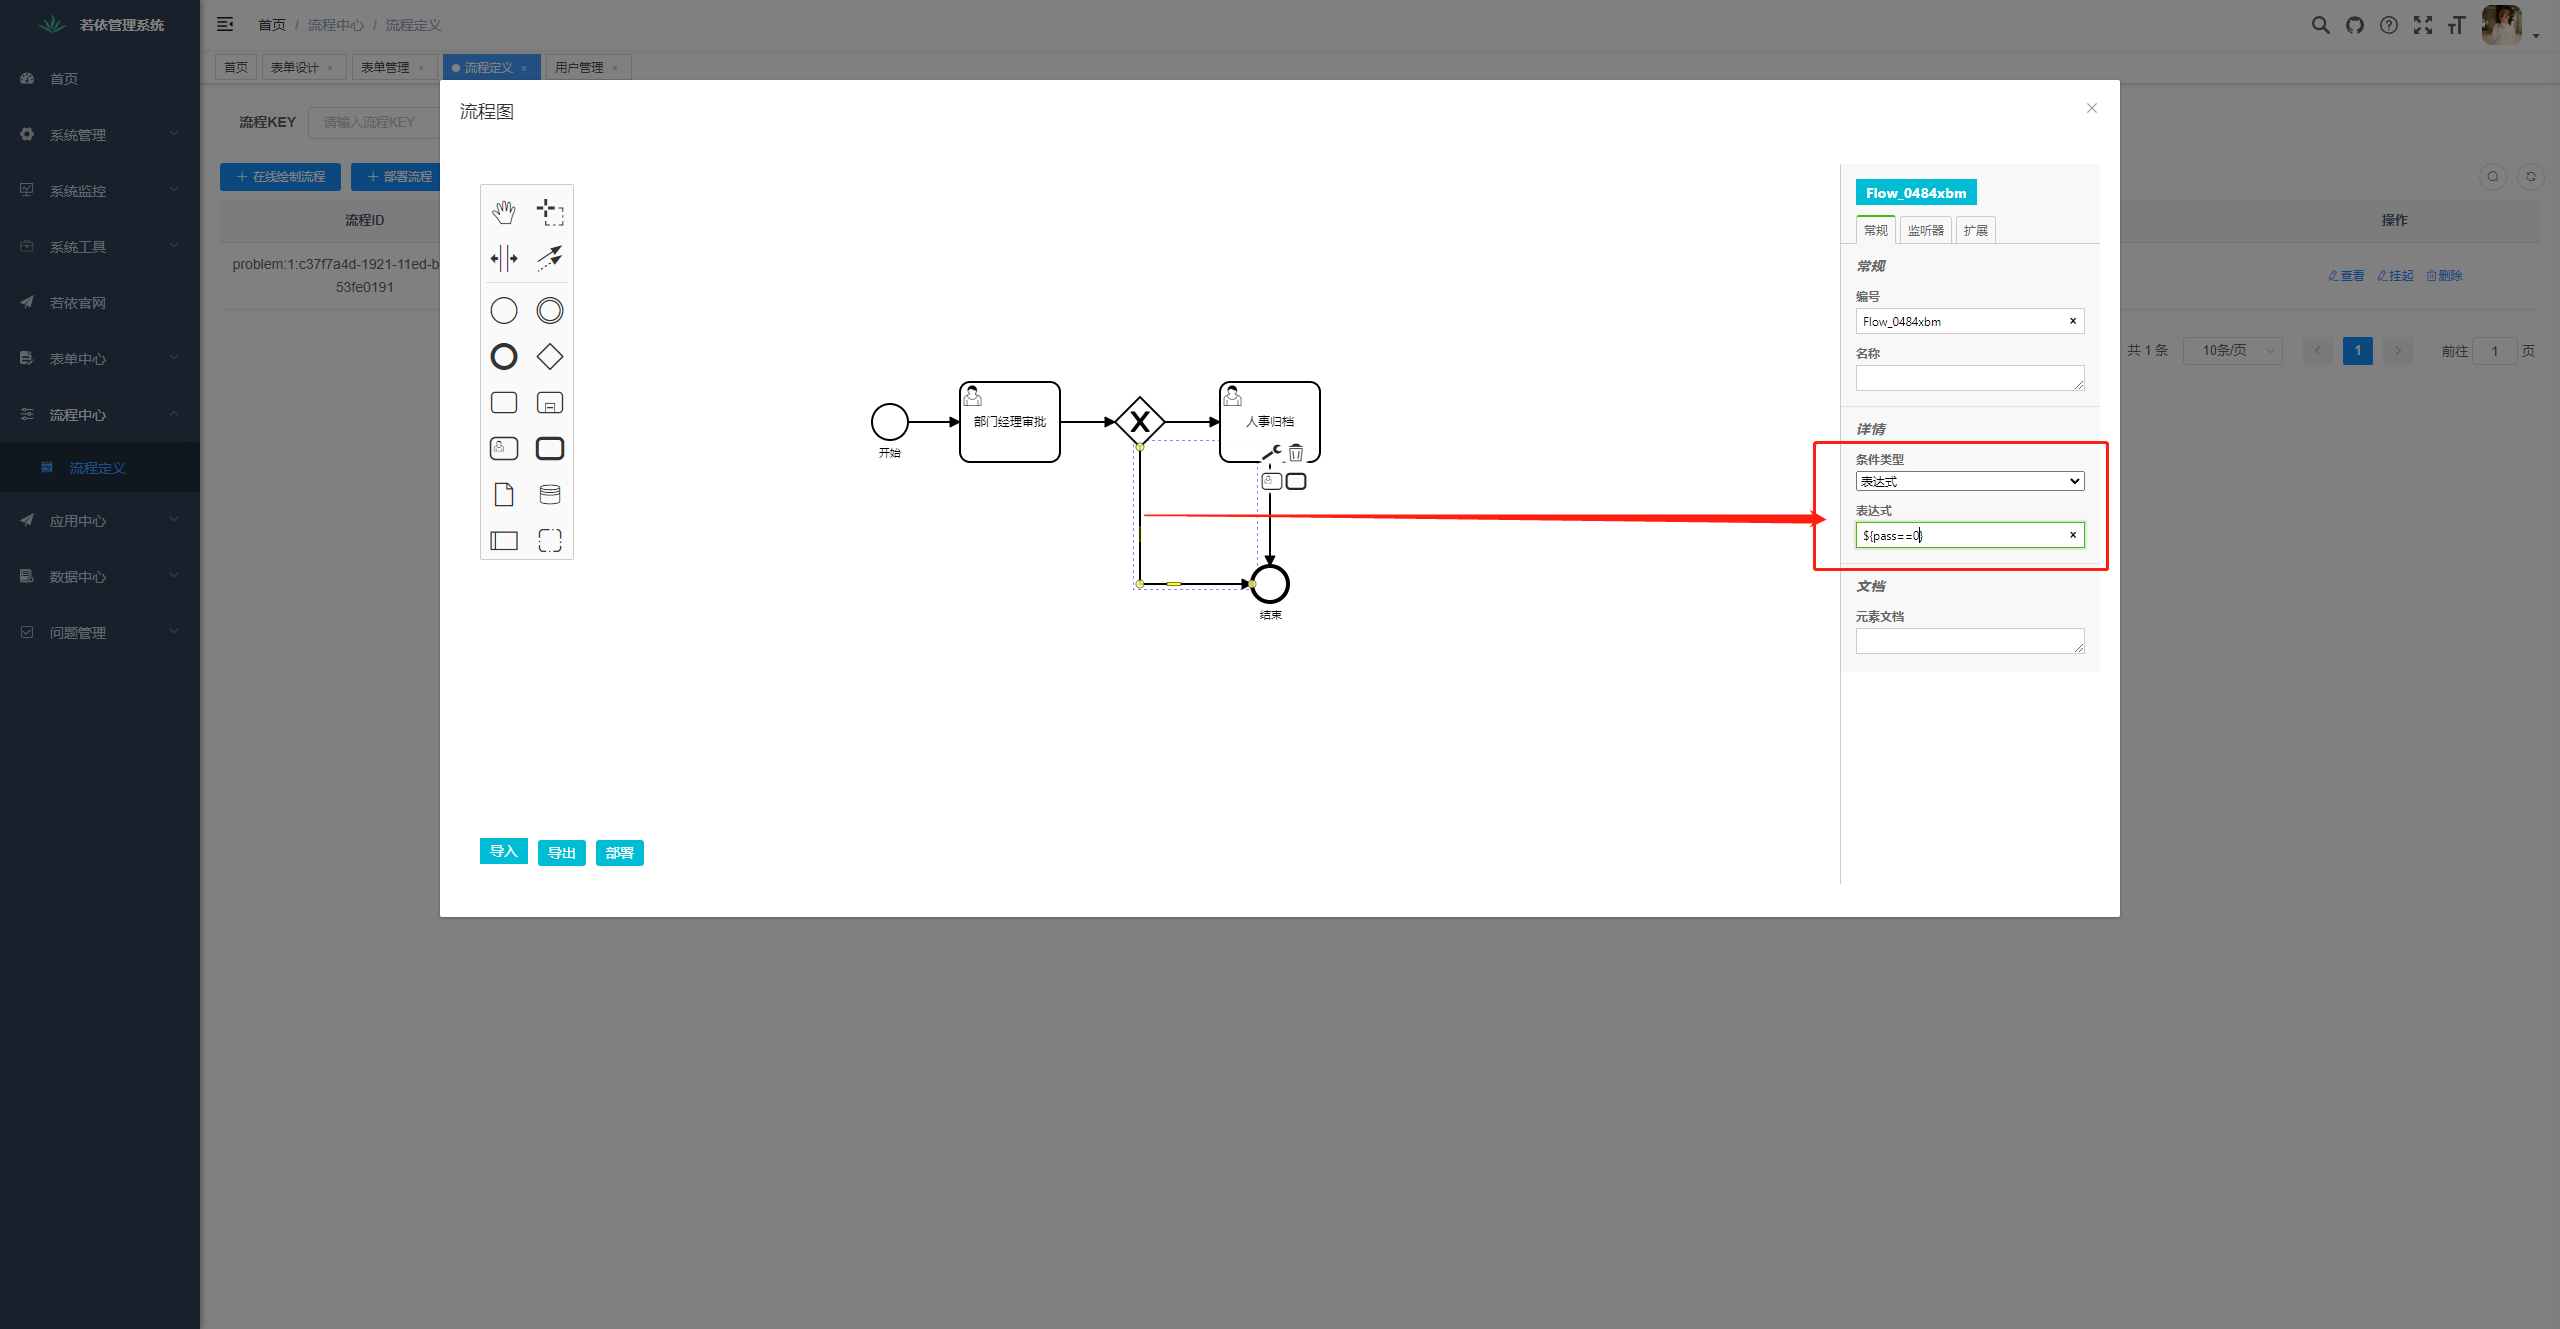Open the help question-mark icon

[x=2389, y=25]
